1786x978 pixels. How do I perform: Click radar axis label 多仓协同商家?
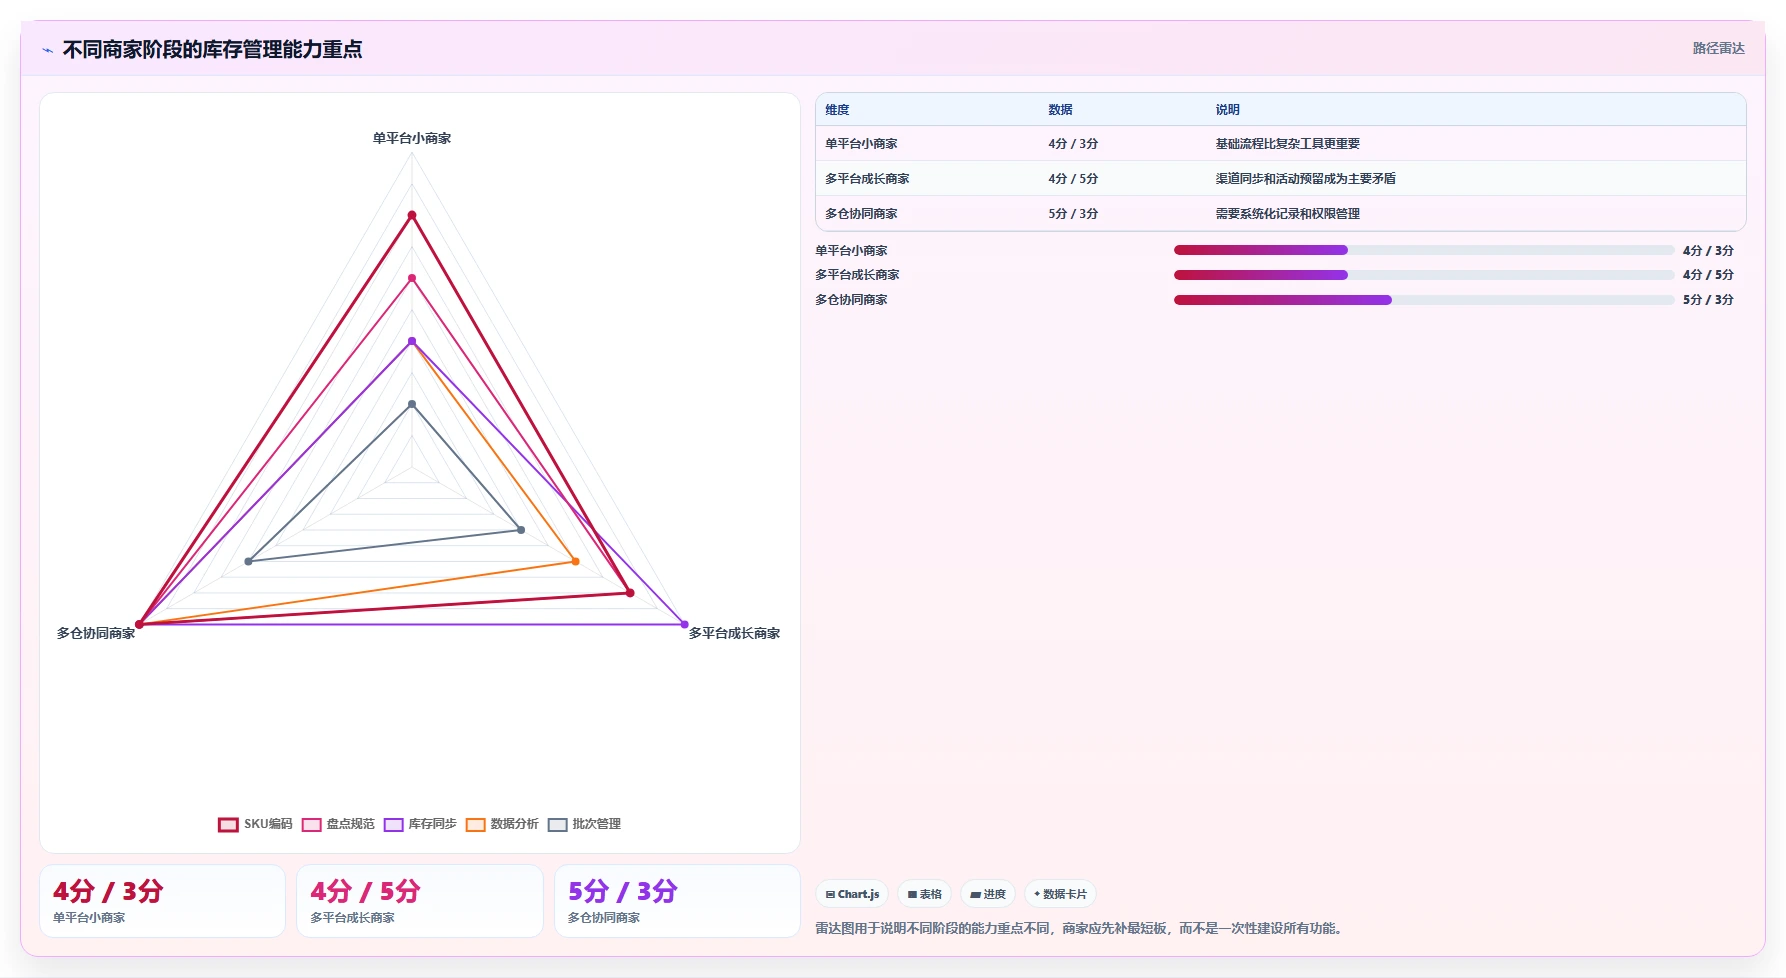[x=96, y=633]
